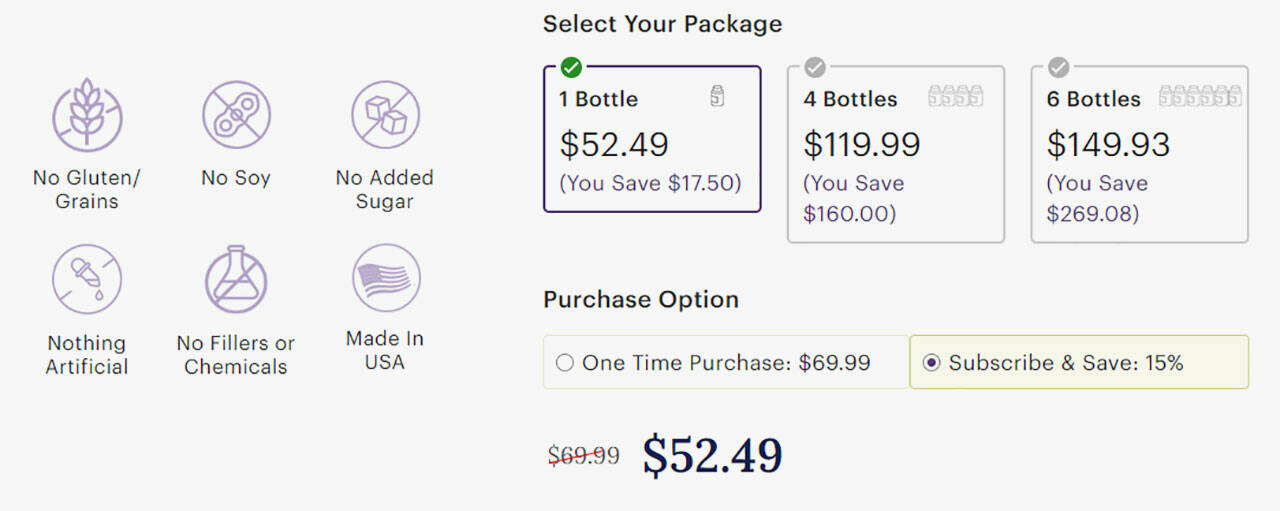Click the No Added Sugar cubes icon

click(385, 116)
